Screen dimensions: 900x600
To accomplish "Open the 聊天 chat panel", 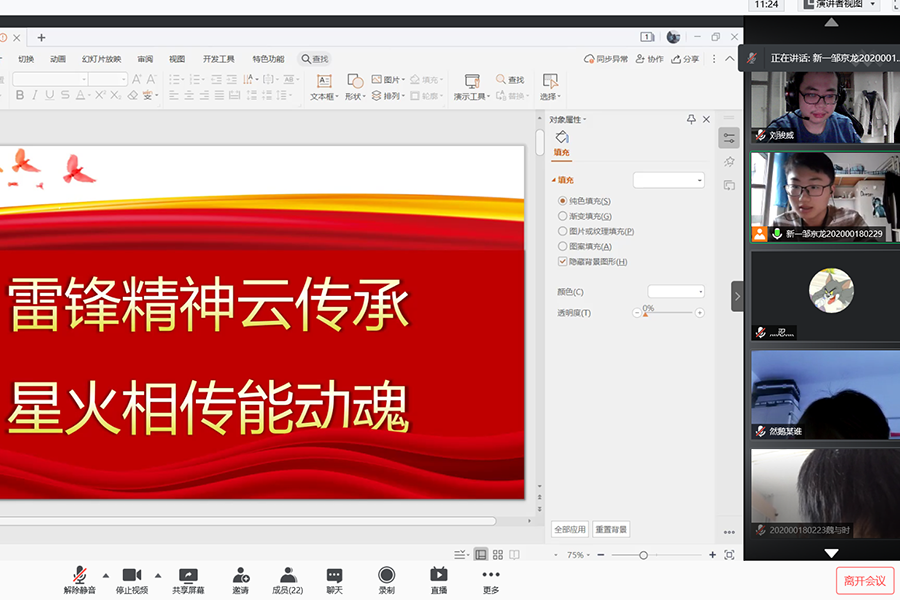I will tap(334, 575).
